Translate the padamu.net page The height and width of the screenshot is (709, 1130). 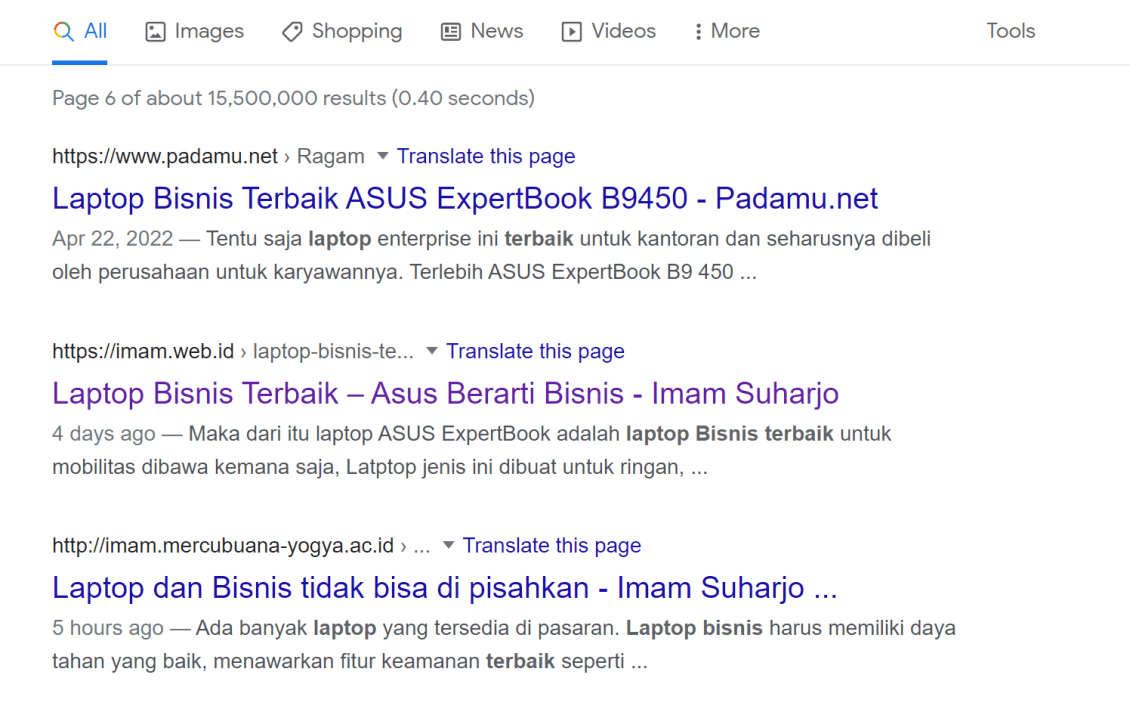486,156
